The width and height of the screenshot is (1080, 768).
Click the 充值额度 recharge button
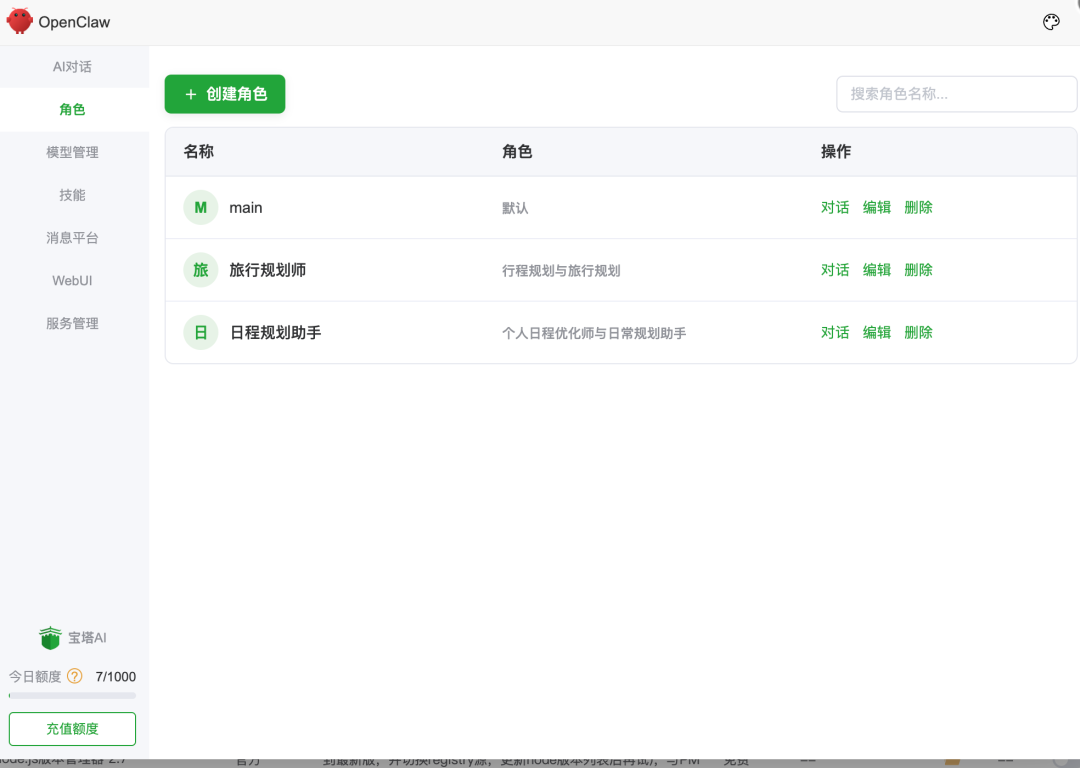tap(72, 728)
